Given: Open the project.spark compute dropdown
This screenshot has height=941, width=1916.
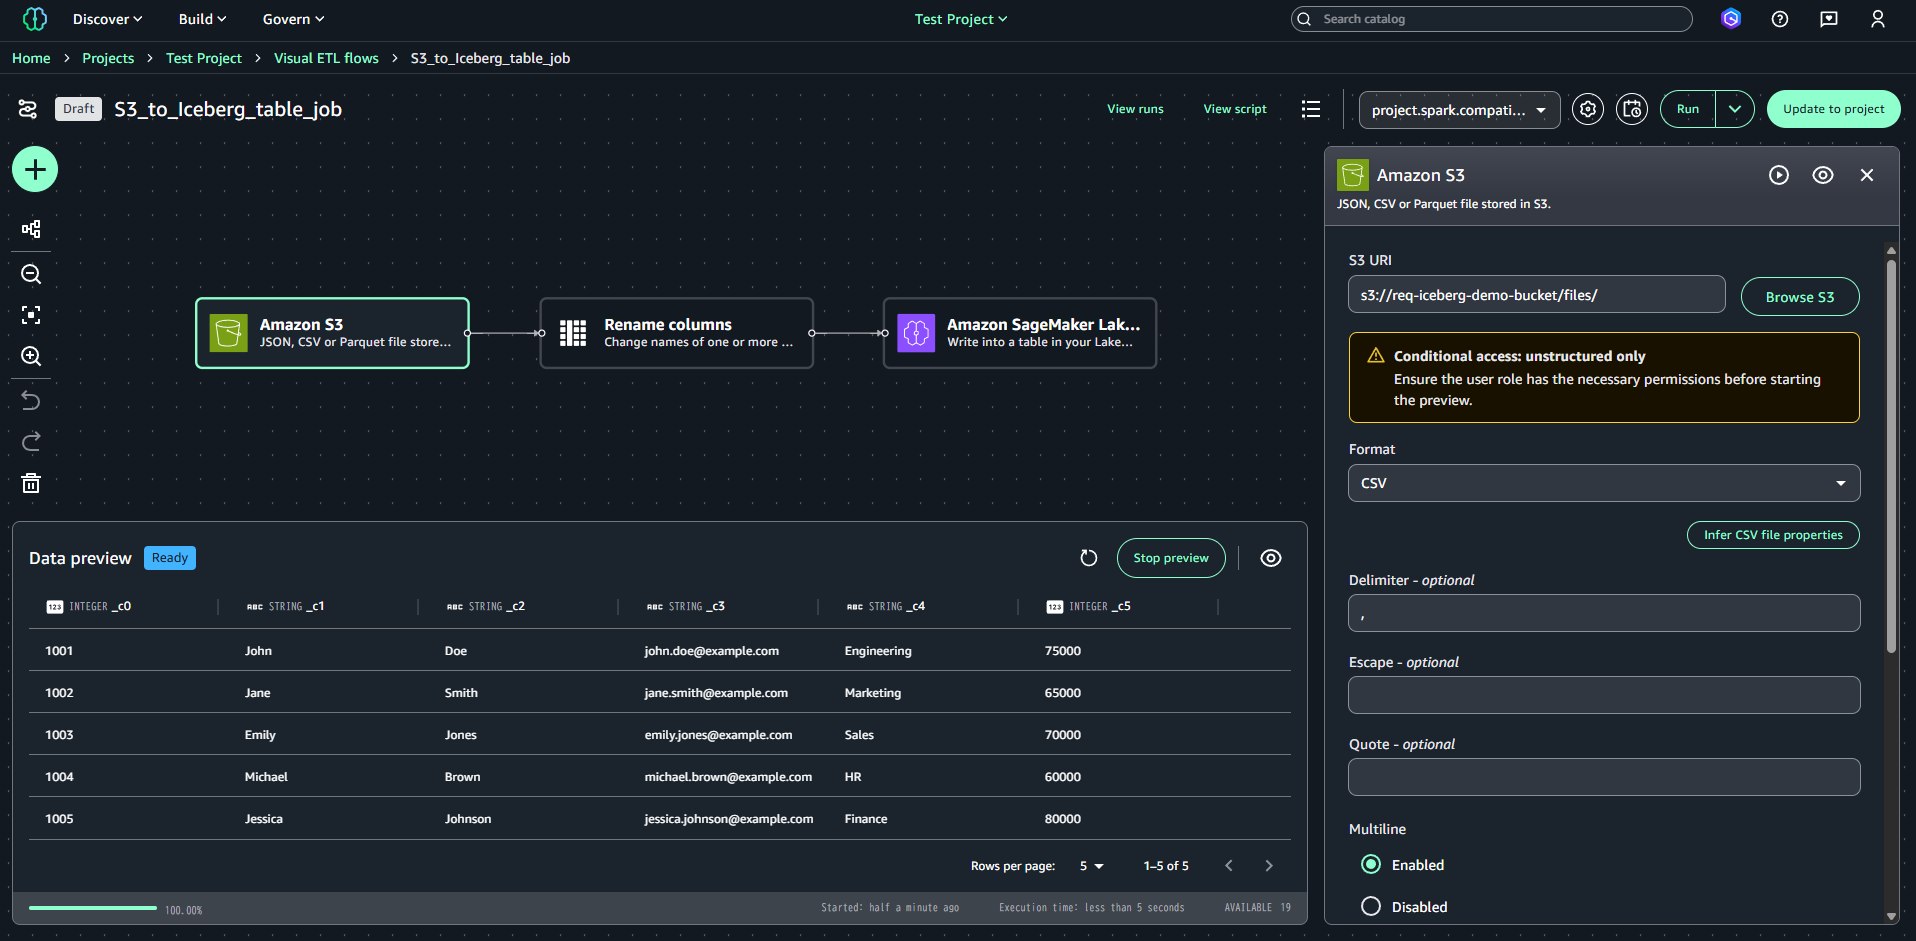Looking at the screenshot, I should (1458, 110).
